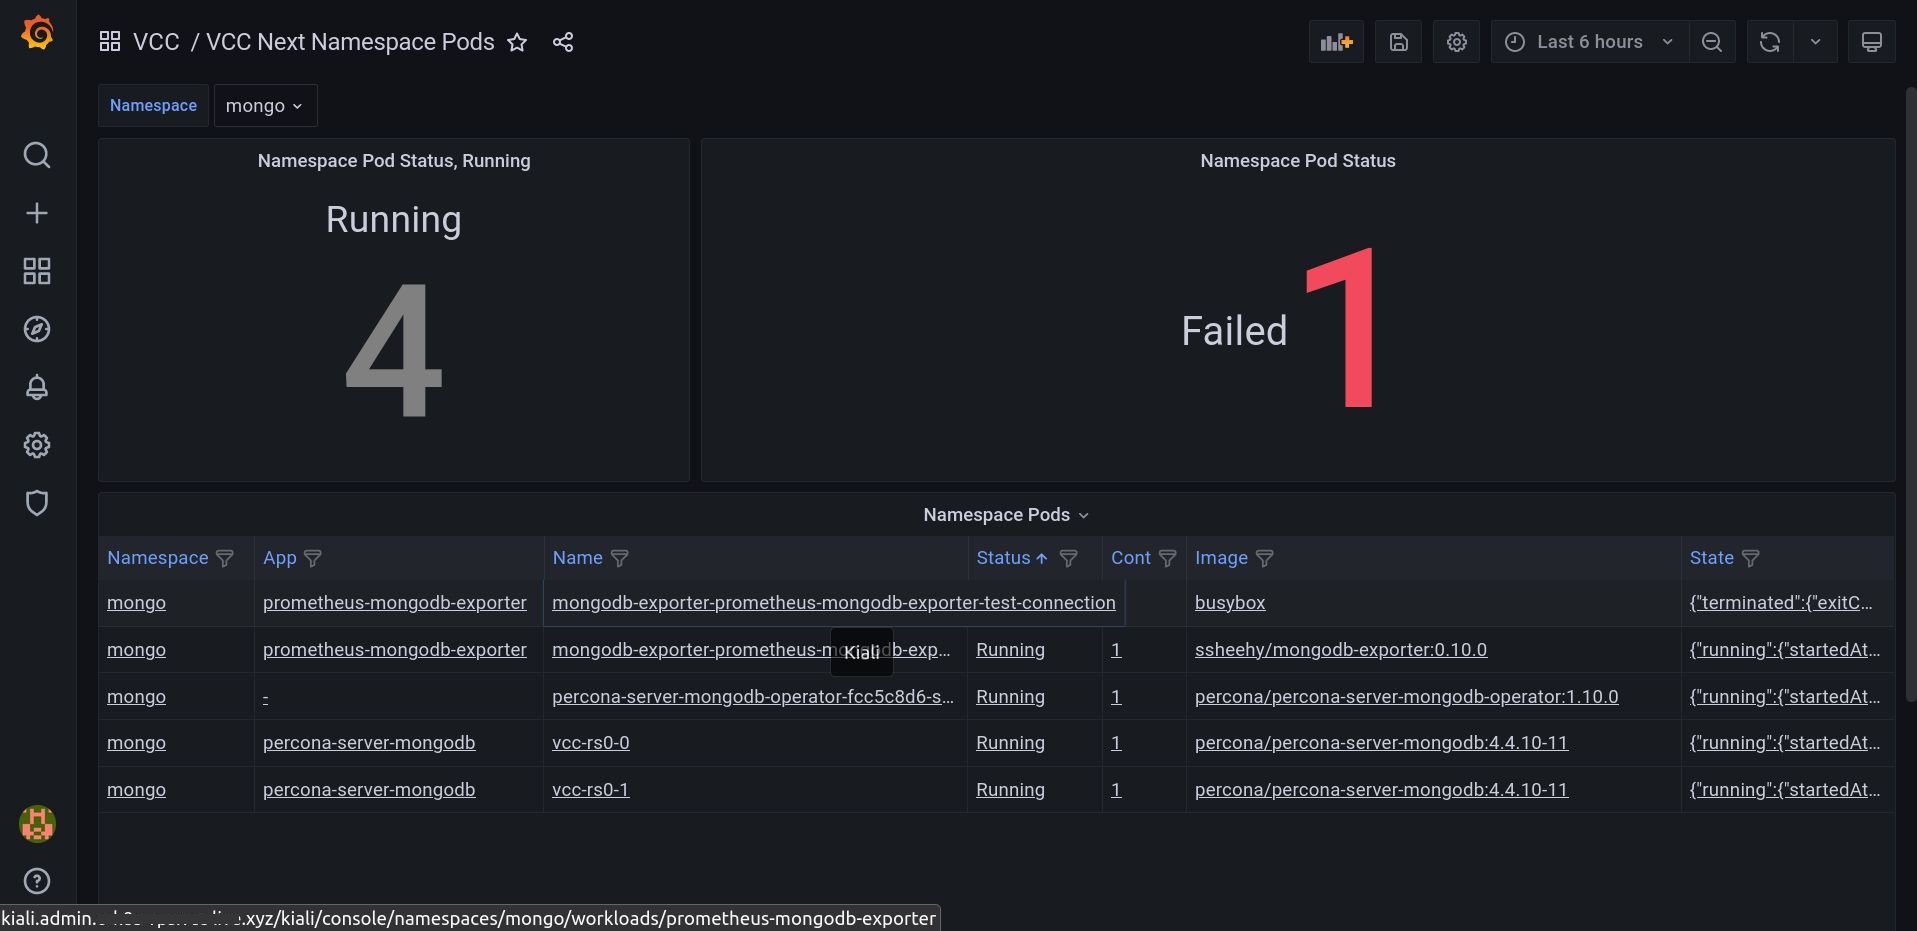Open the vcc-rs0-1 pod link

click(591, 790)
